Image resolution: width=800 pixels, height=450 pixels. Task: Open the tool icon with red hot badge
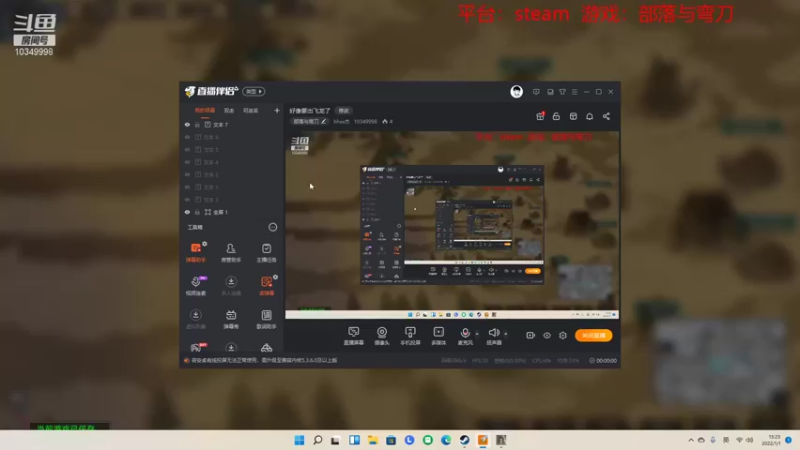(197, 347)
